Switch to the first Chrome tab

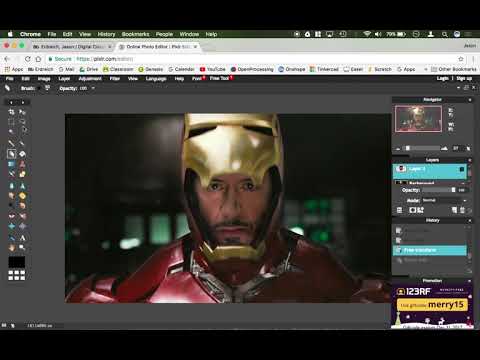click(x=72, y=47)
